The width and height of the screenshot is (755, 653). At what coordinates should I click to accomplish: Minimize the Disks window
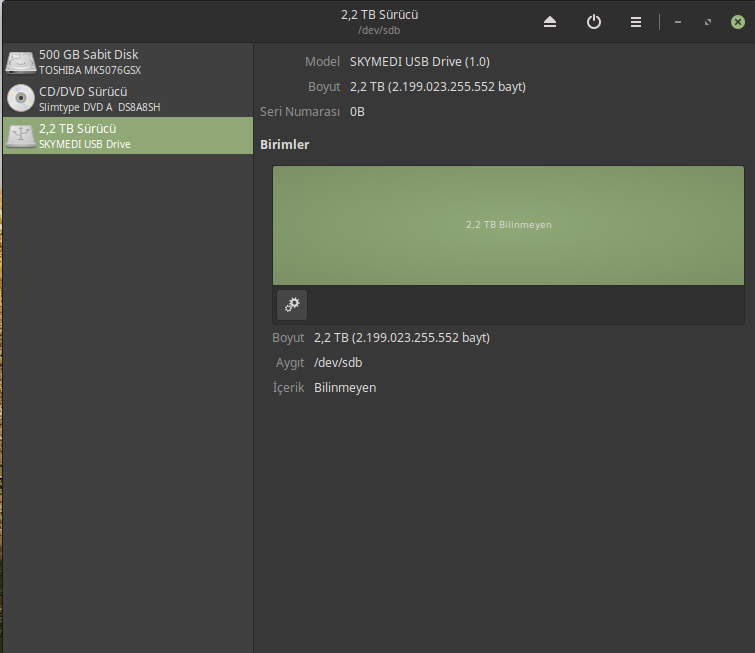pos(678,22)
